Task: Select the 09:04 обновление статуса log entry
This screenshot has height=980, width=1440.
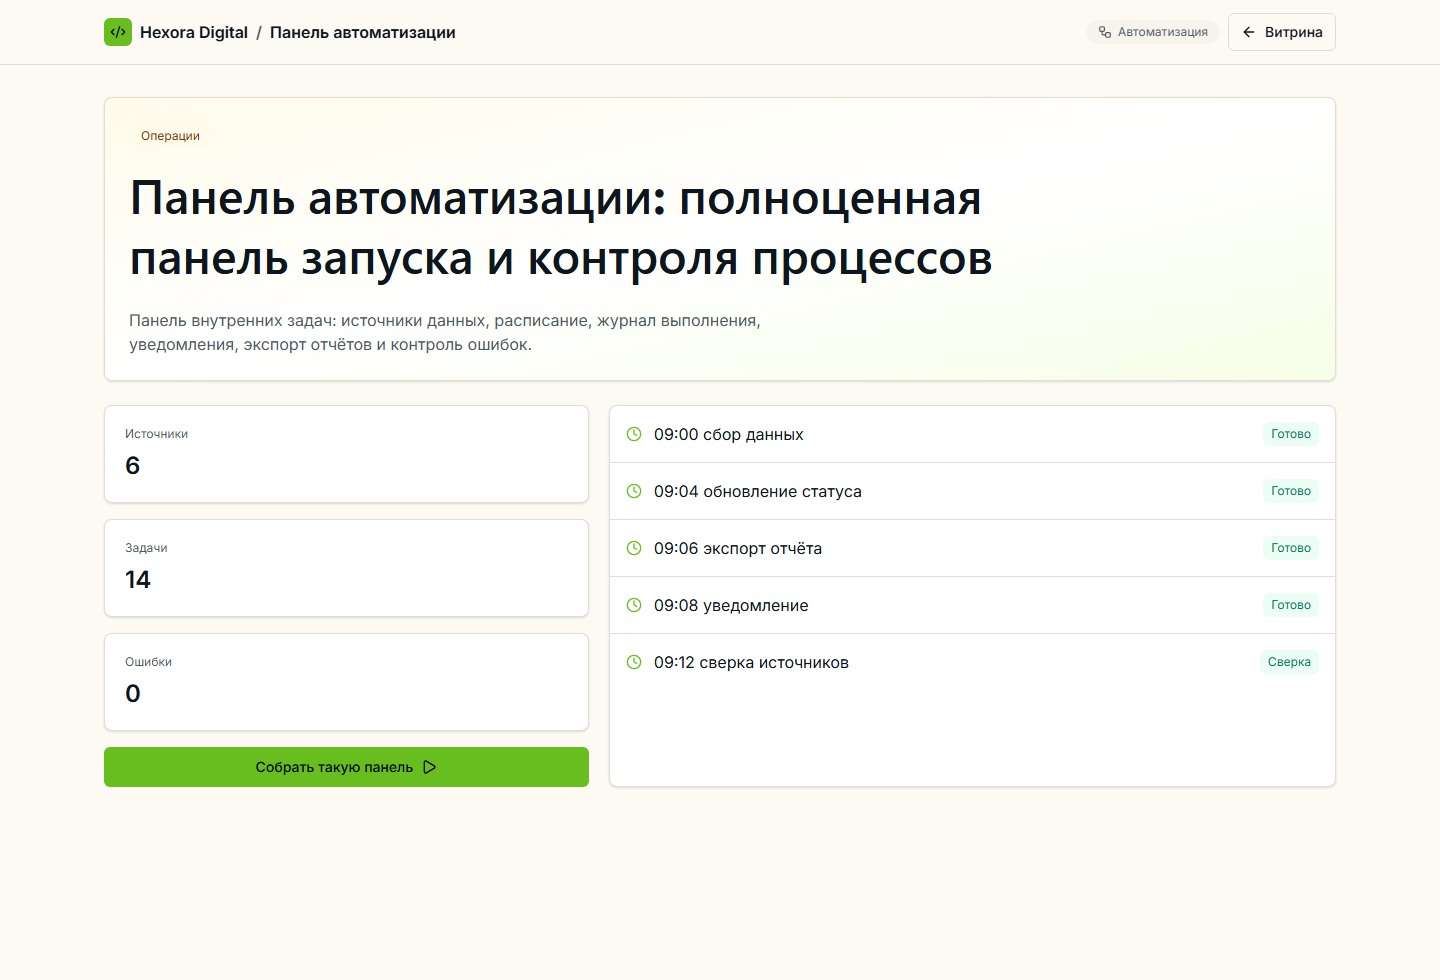Action: 972,491
